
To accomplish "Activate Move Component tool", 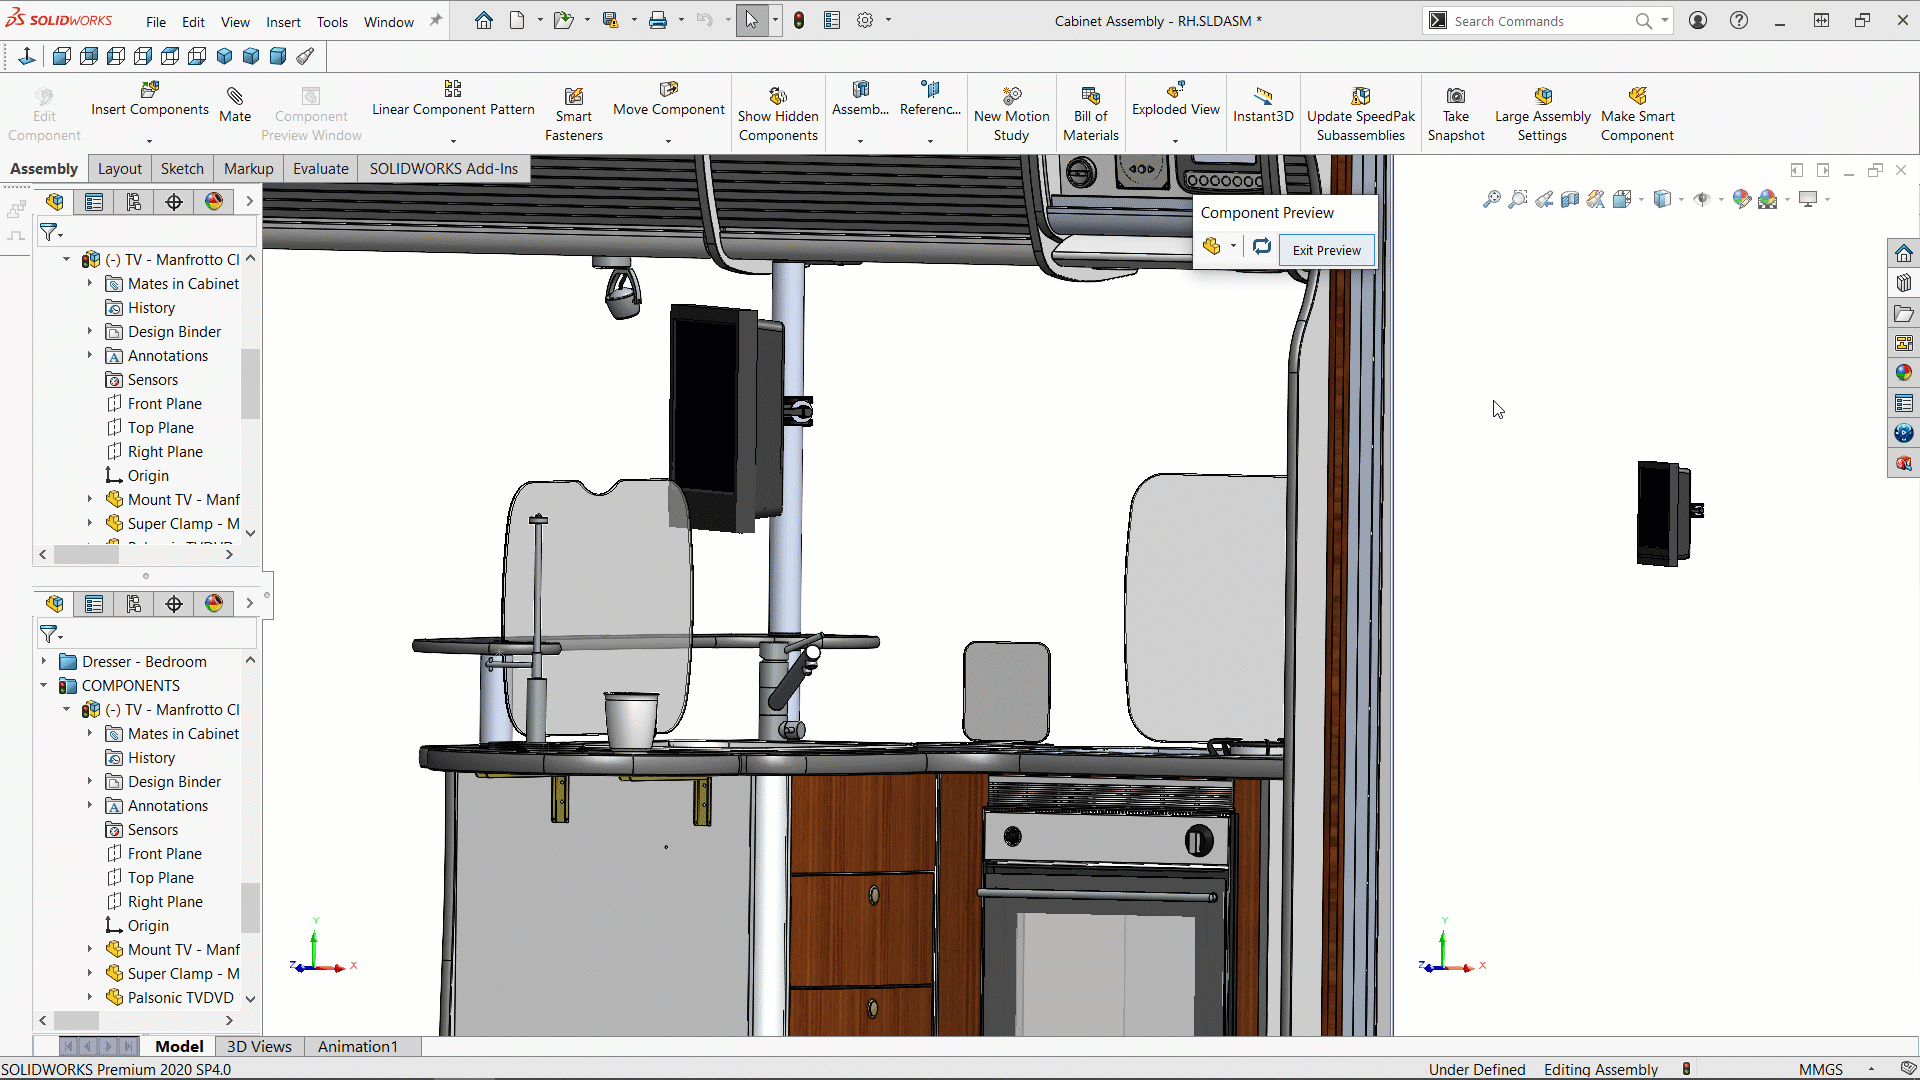I will (x=668, y=99).
